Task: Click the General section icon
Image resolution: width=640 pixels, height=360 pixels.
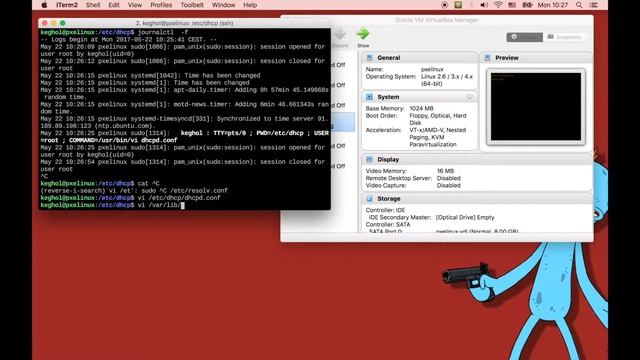Action: [369, 58]
